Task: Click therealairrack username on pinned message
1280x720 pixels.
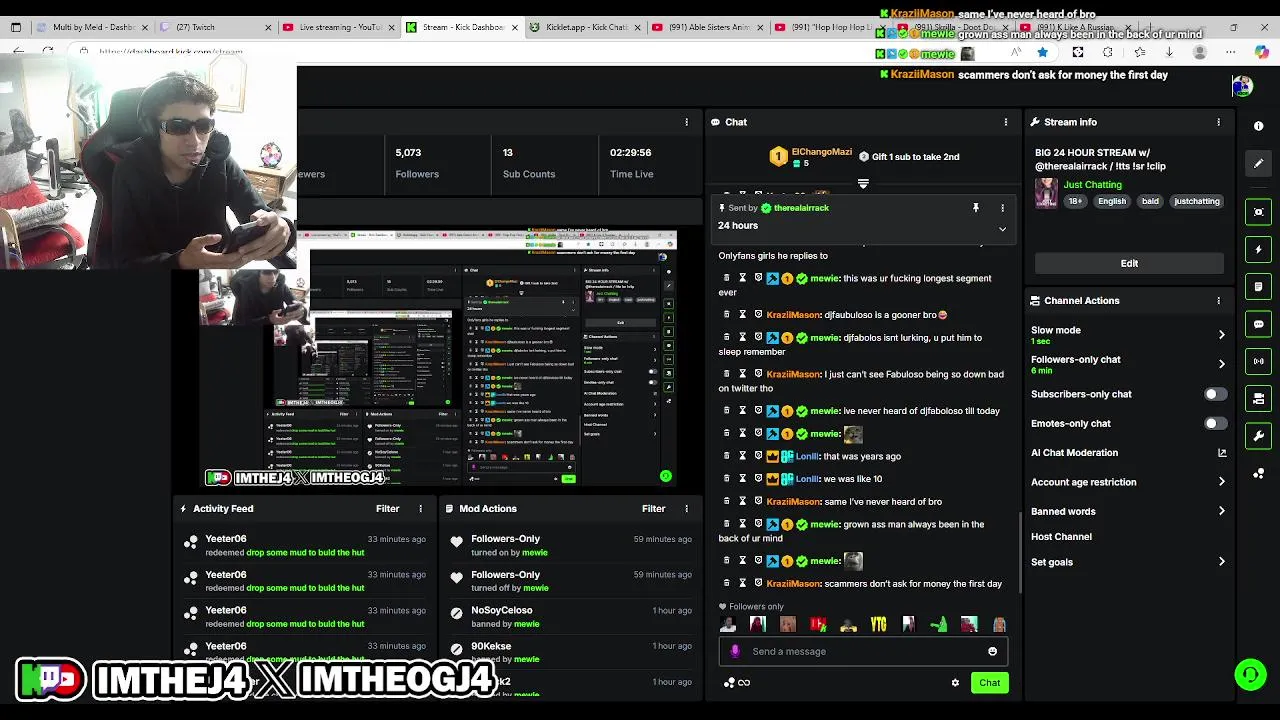Action: click(802, 208)
